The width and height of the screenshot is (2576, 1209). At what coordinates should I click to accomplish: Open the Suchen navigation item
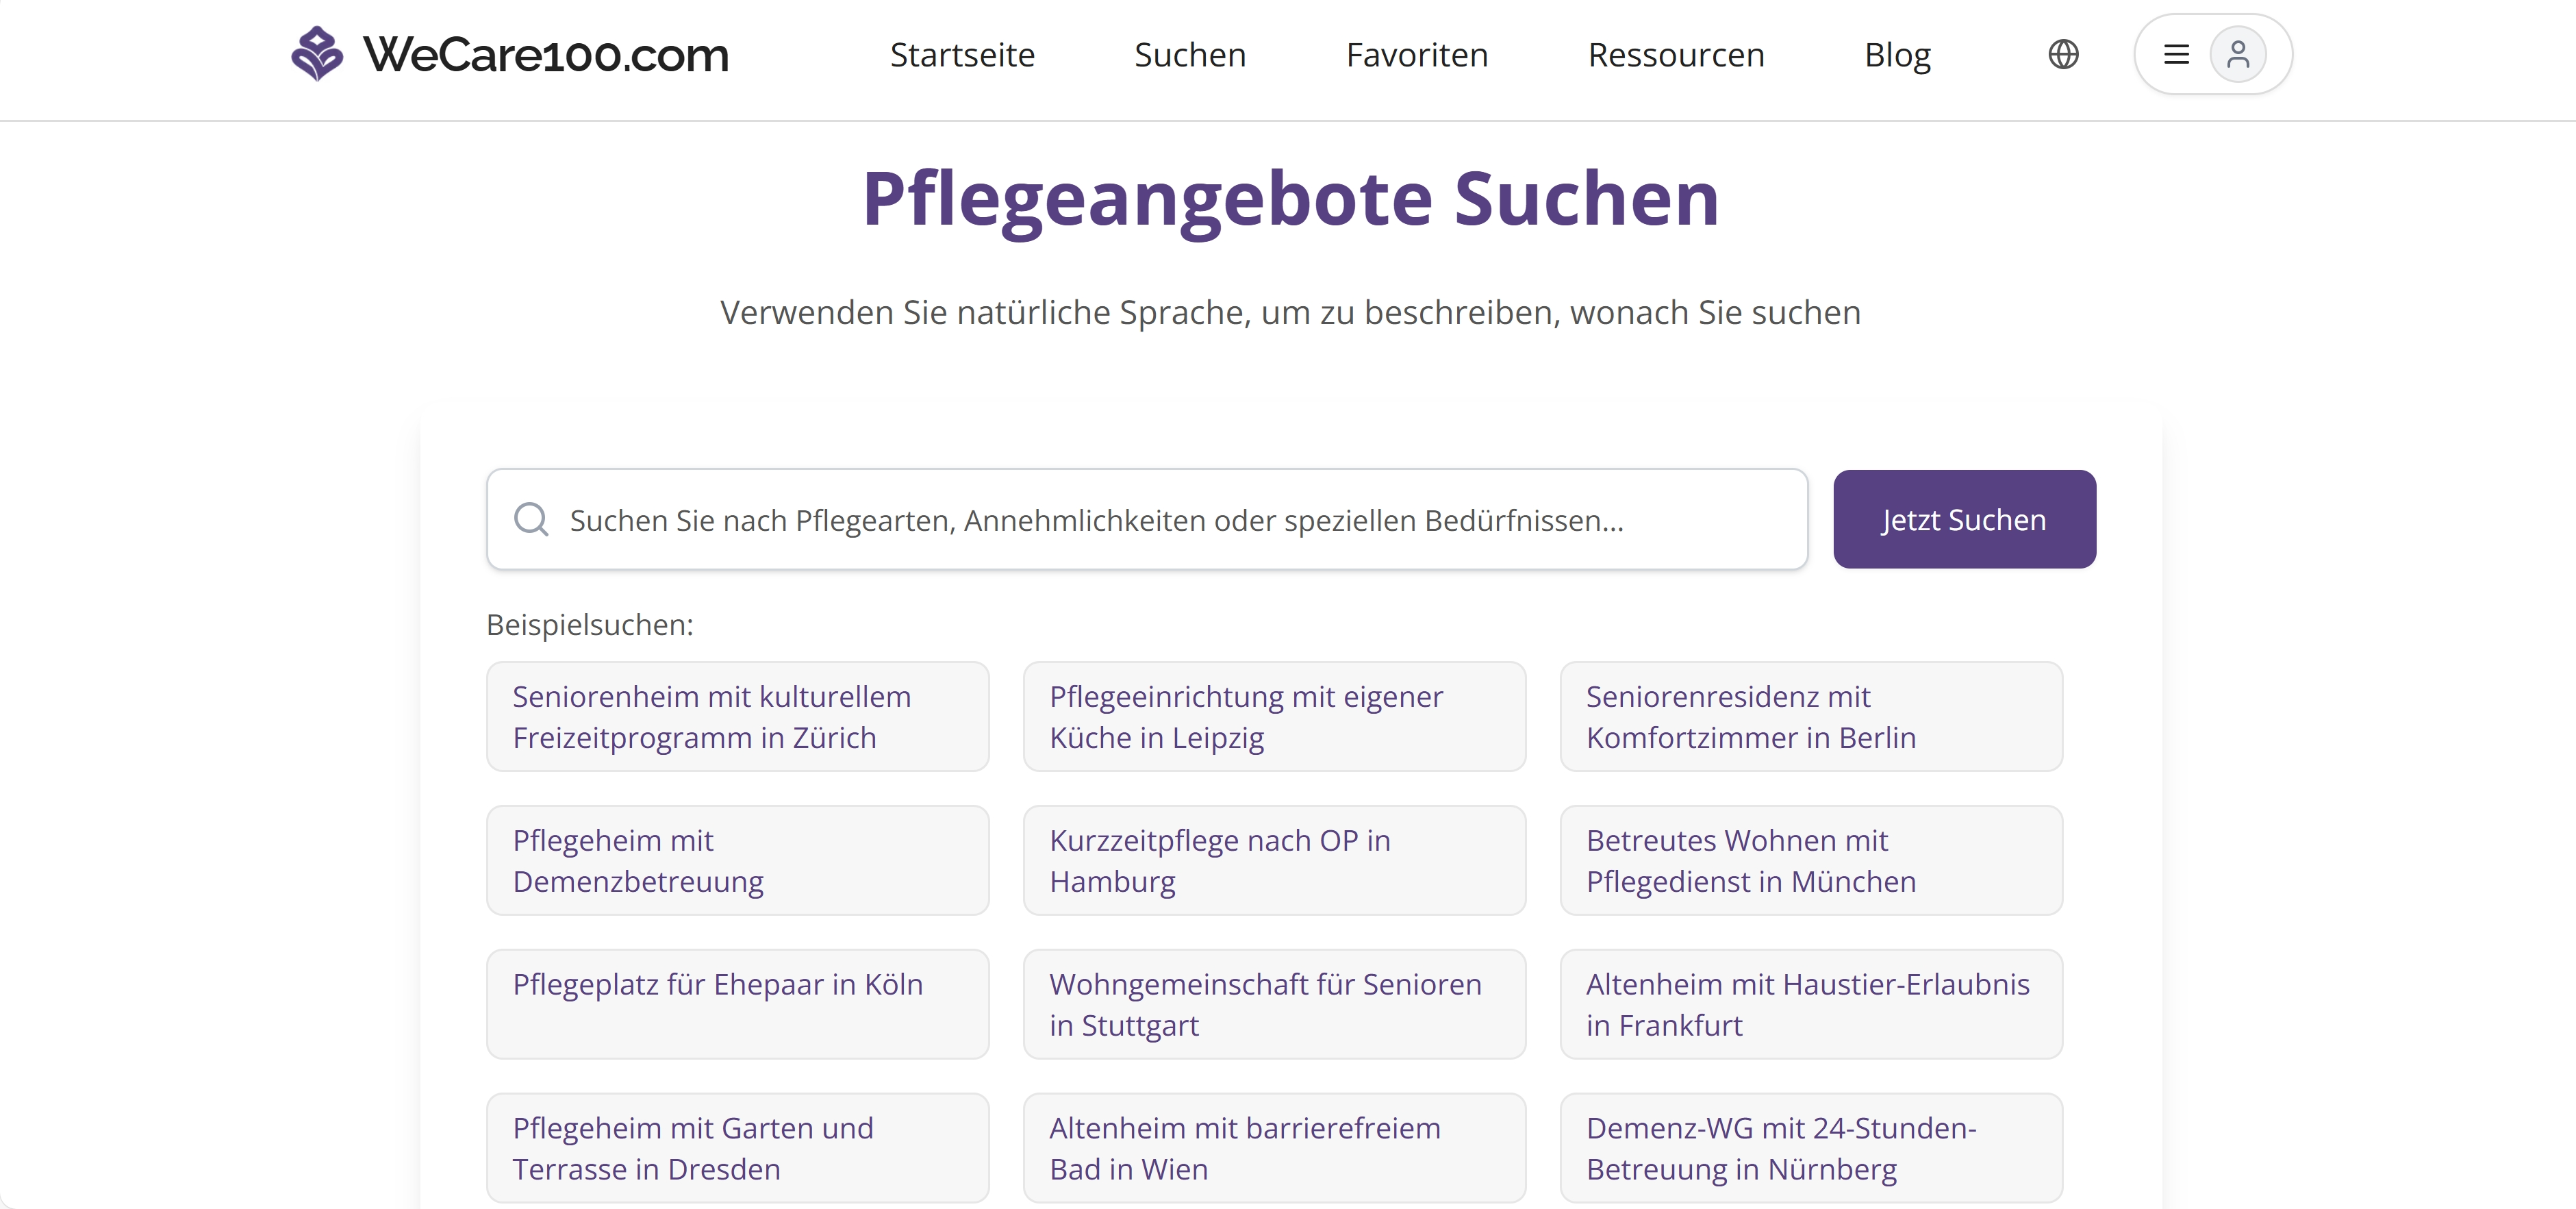click(x=1190, y=55)
